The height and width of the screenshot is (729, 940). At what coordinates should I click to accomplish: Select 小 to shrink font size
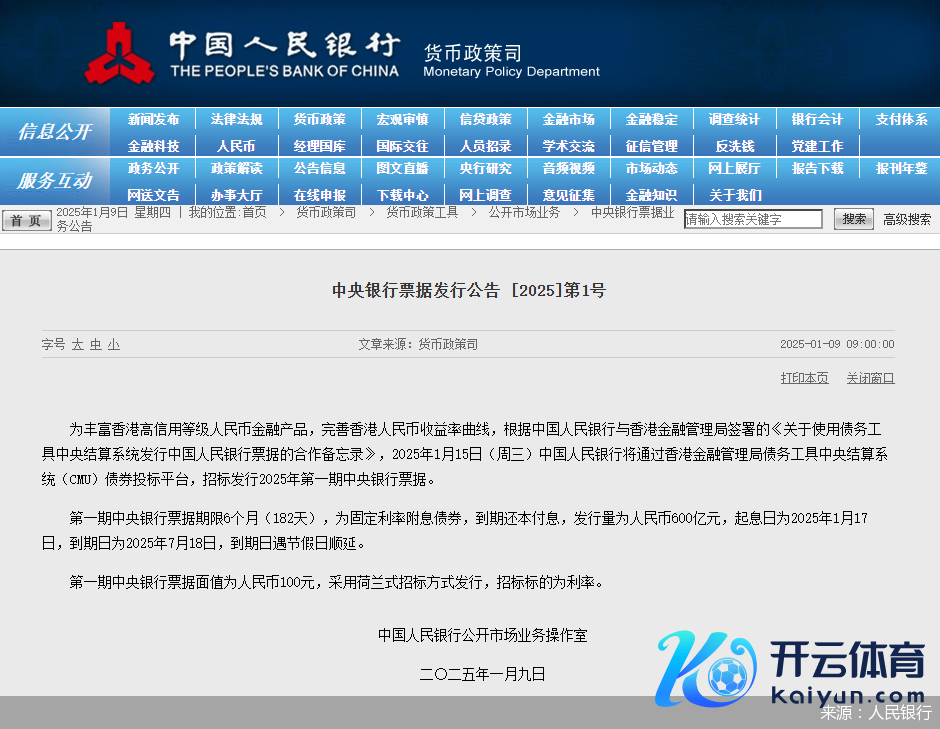coord(113,344)
